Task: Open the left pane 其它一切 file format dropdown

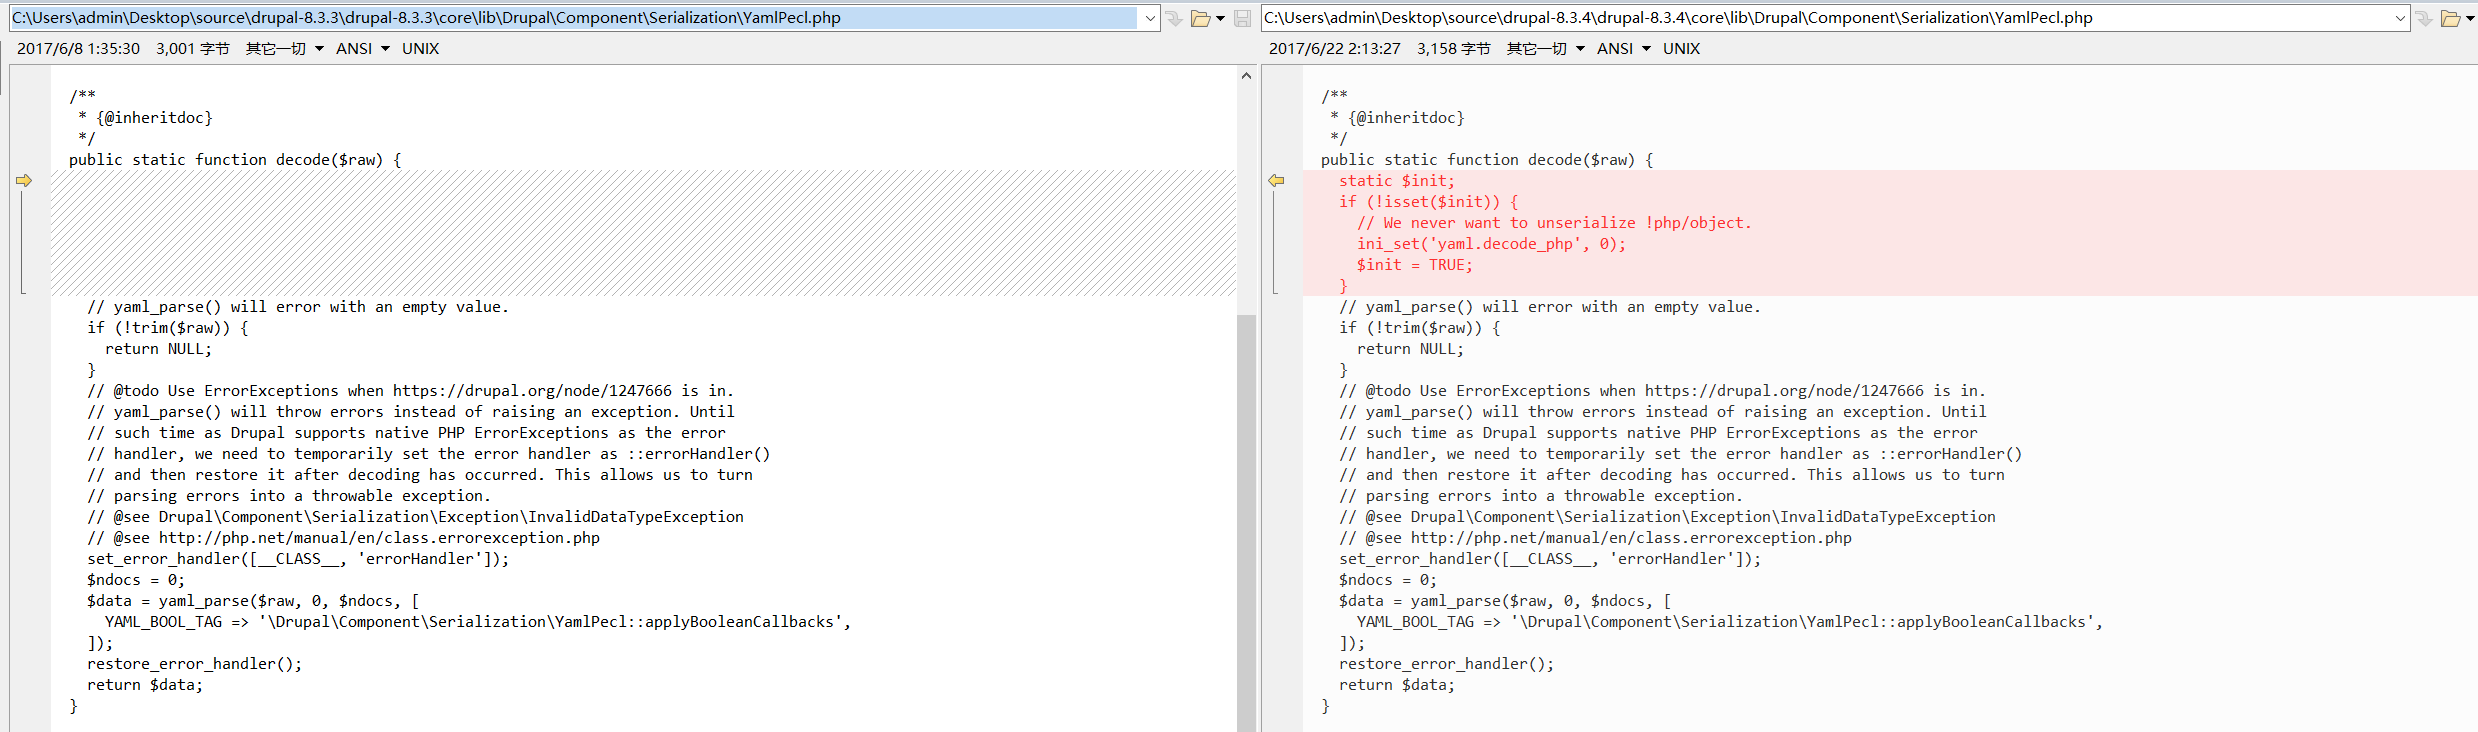Action: tap(285, 48)
